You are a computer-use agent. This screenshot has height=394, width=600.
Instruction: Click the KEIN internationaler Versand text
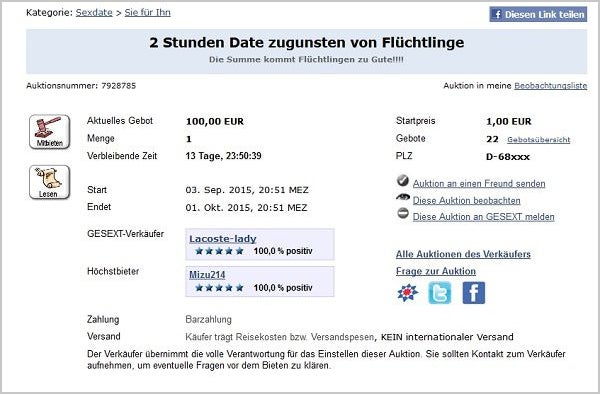[x=447, y=337]
